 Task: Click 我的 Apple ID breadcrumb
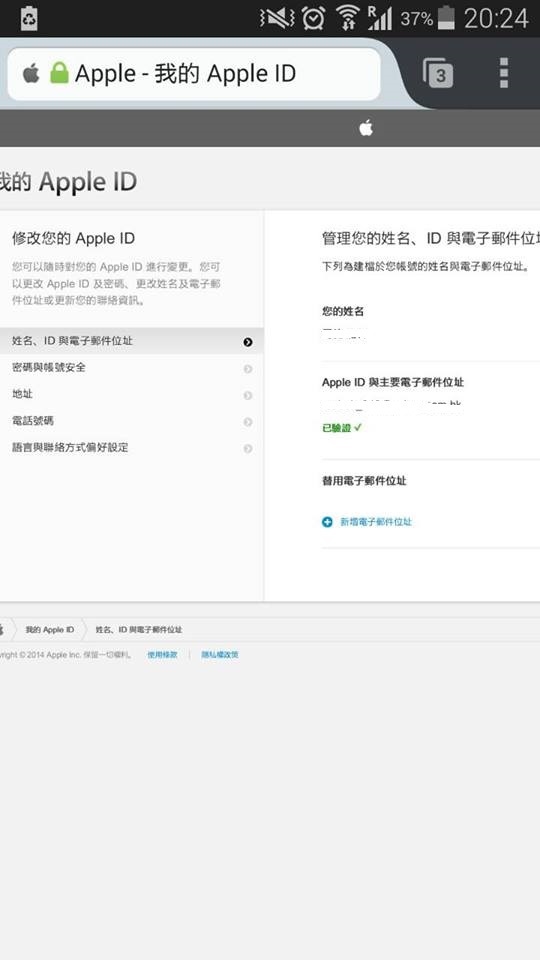point(50,629)
